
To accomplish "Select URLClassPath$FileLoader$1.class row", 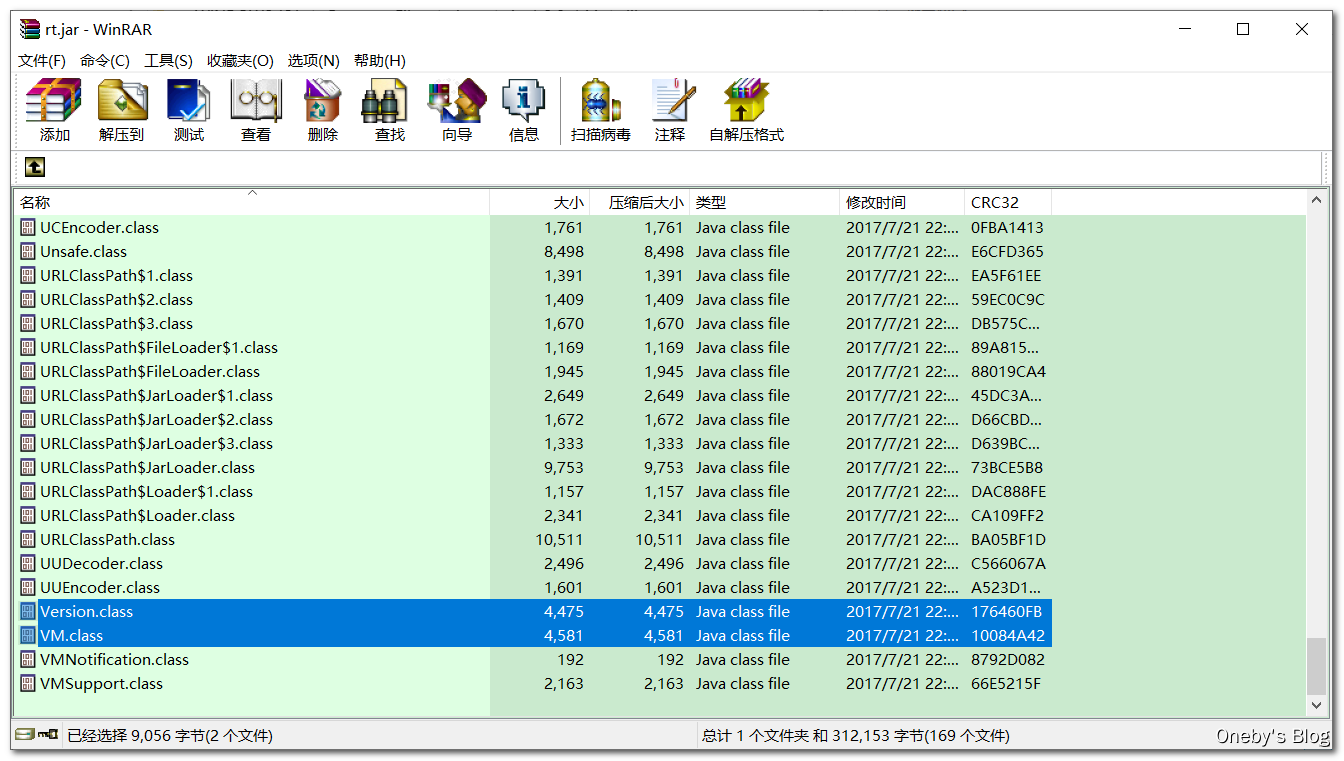I will click(534, 348).
